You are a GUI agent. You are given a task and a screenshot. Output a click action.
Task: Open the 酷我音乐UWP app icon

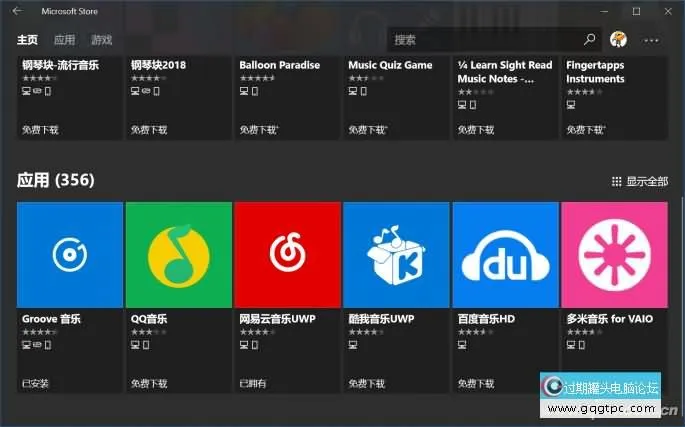396,256
